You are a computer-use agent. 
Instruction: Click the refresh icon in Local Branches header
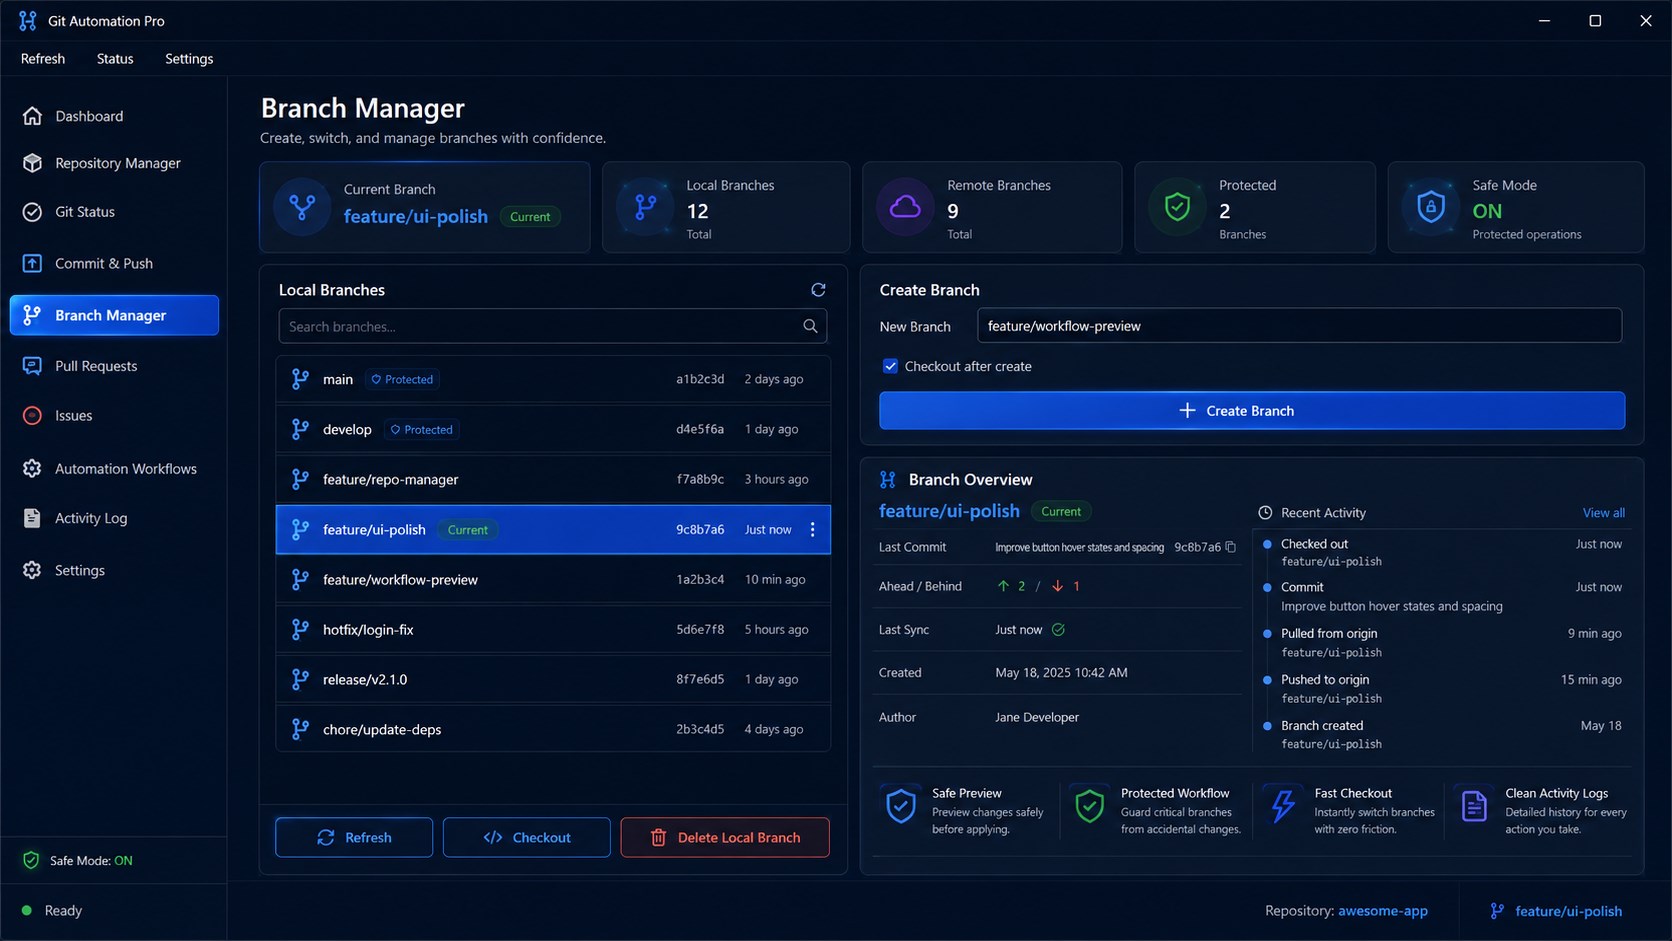click(x=818, y=290)
